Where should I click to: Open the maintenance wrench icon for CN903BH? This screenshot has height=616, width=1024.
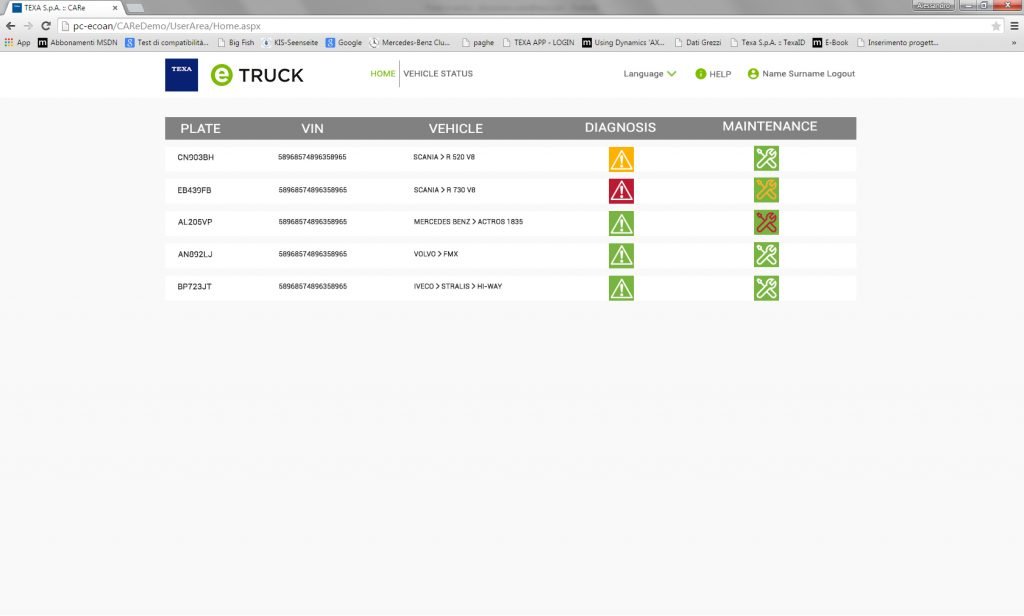click(x=766, y=158)
